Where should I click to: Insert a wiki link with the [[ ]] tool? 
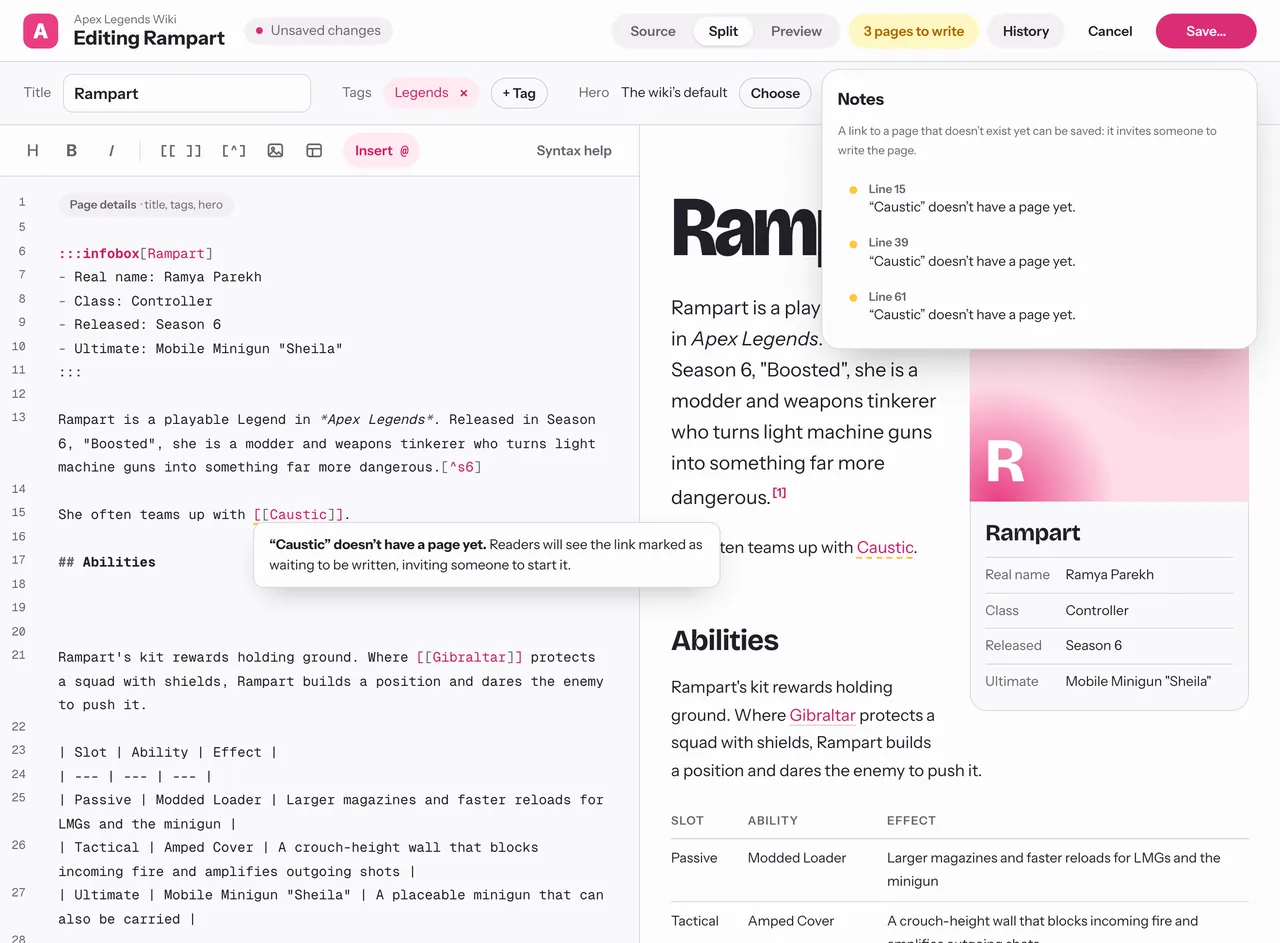tap(181, 151)
